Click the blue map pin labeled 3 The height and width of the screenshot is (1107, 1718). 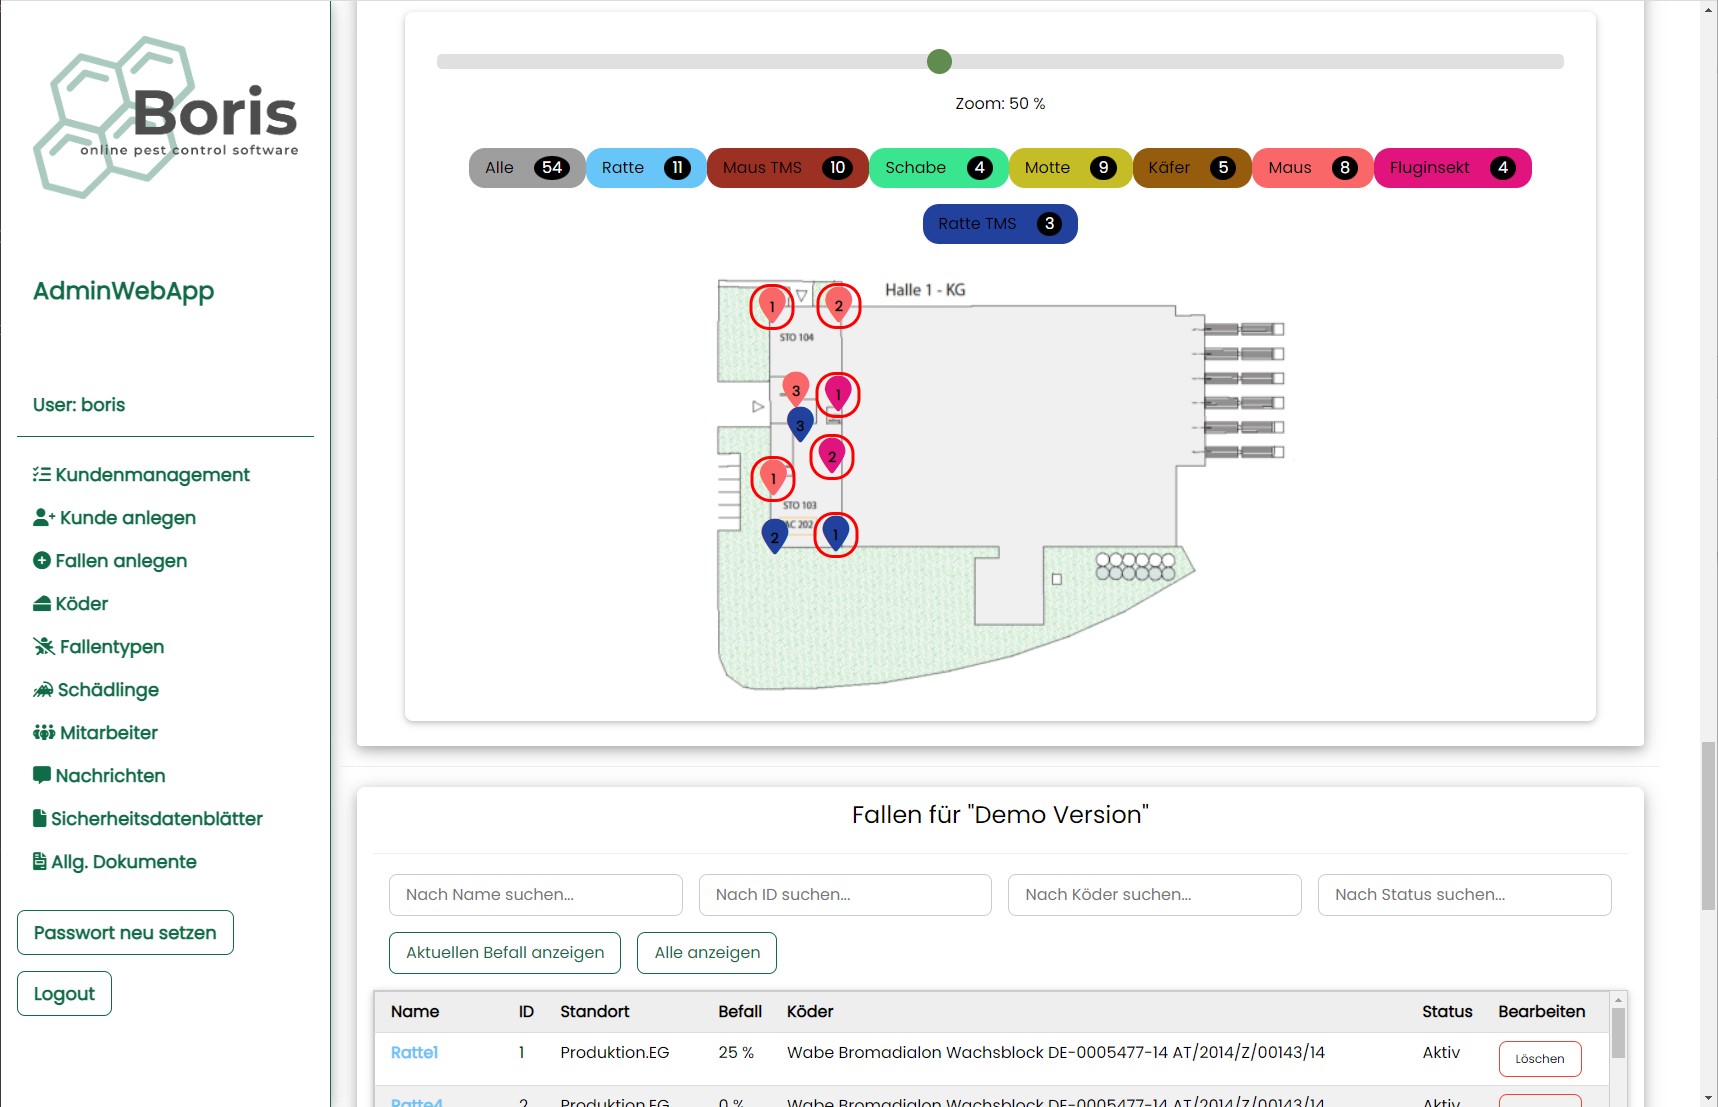(x=800, y=422)
